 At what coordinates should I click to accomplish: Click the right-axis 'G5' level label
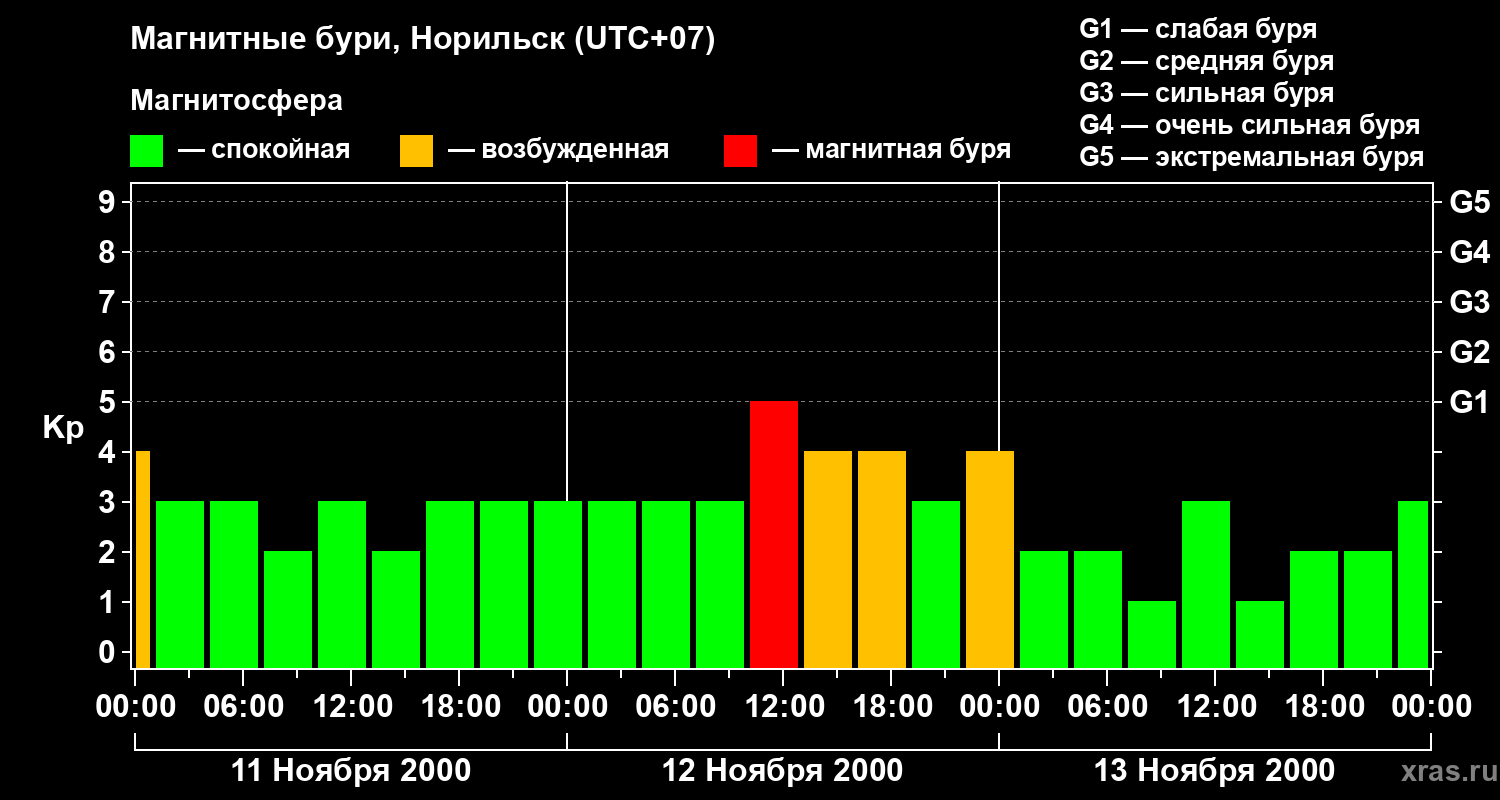[1469, 203]
